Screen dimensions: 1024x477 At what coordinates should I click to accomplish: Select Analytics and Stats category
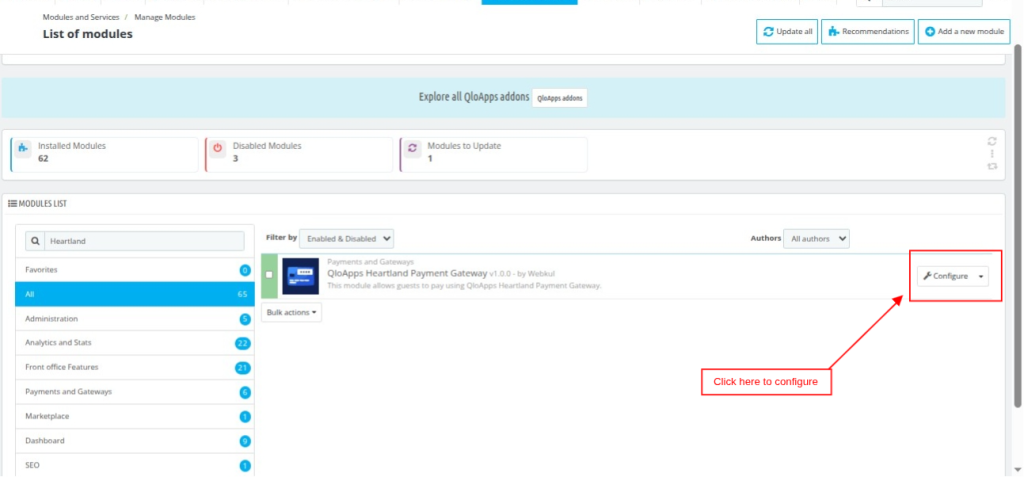tap(135, 343)
